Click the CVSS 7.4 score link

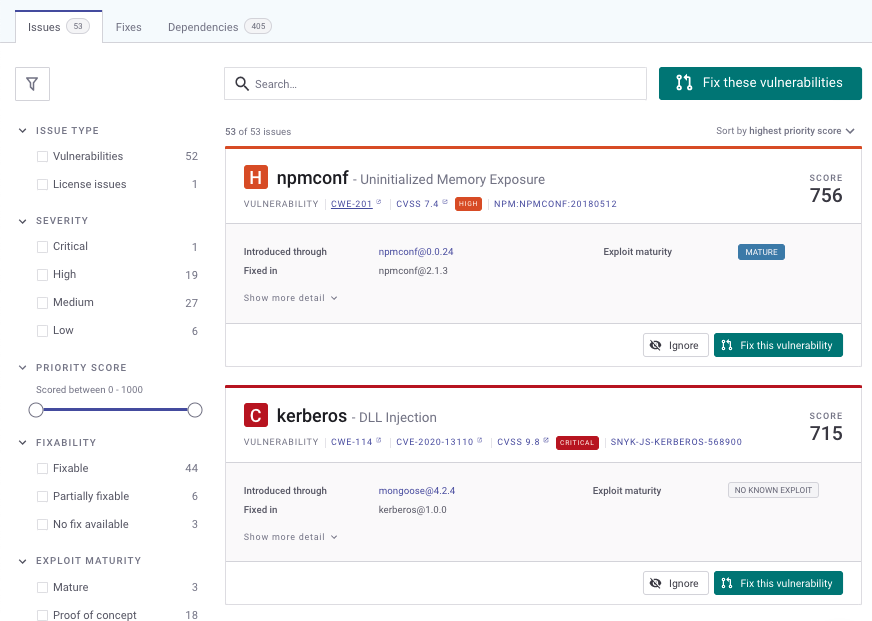(418, 204)
